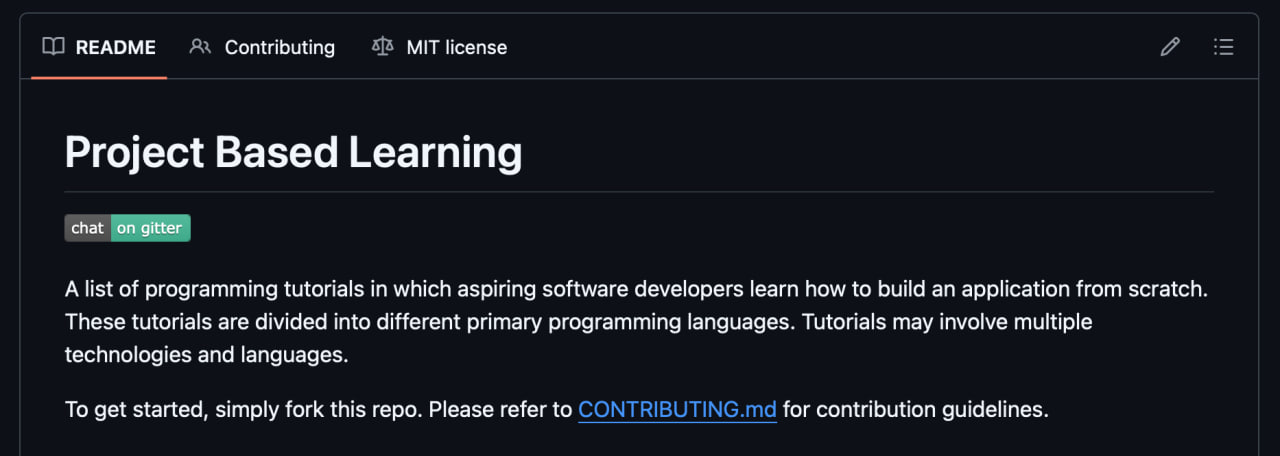Click the phrase "for contribution guidelines."
This screenshot has width=1280, height=456.
coord(916,409)
